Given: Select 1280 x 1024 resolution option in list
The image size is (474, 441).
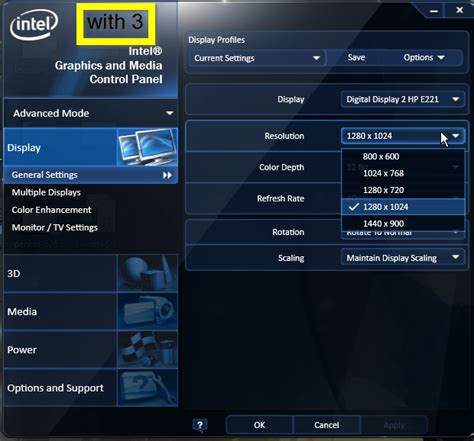Looking at the screenshot, I should tap(403, 207).
